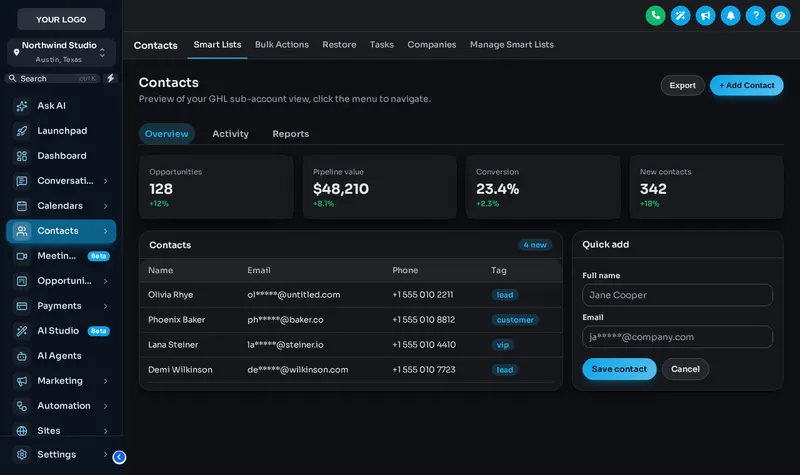
Task: Select the Olivia Rhye contact row
Action: tap(351, 294)
